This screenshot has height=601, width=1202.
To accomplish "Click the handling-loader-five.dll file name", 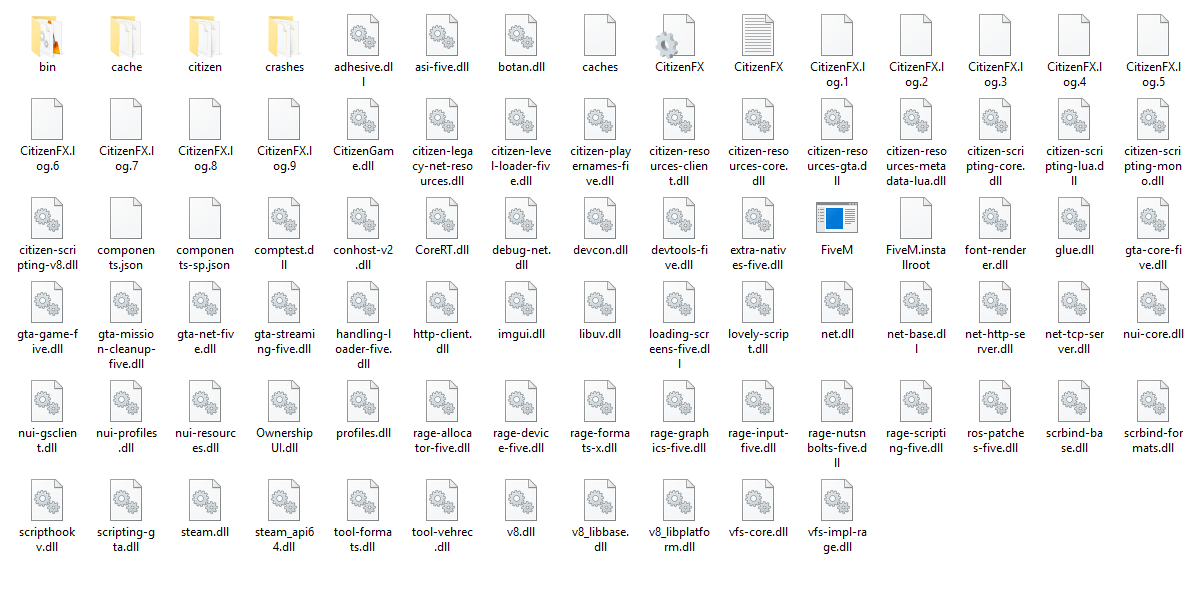I will click(x=364, y=348).
